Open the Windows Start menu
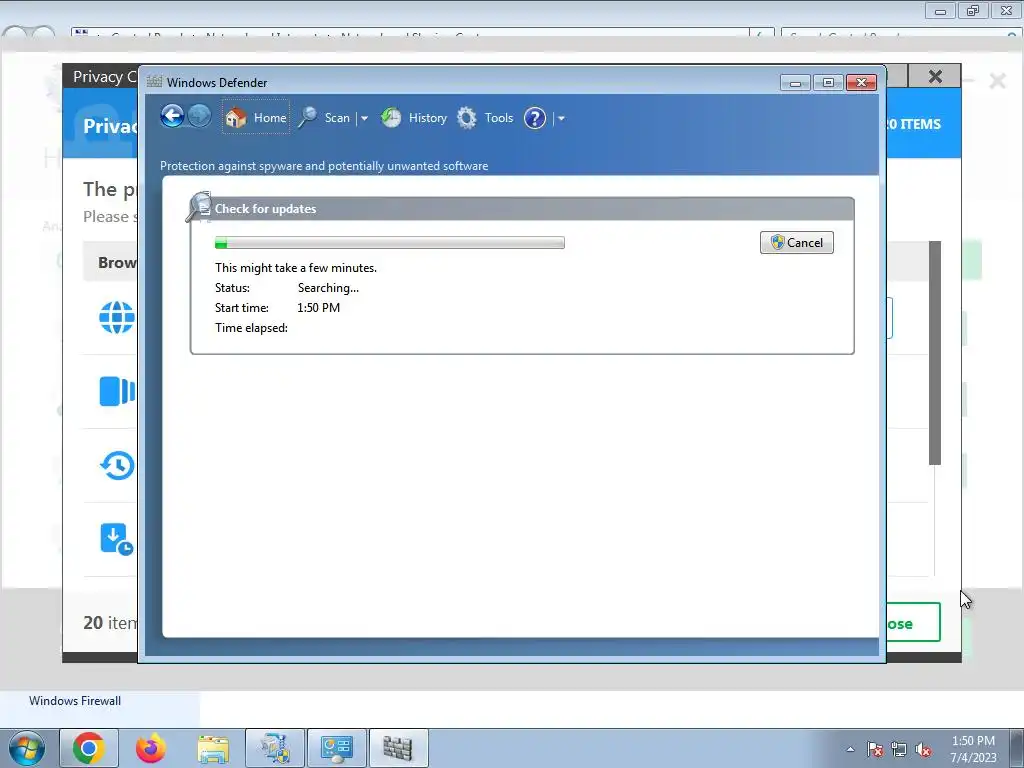1024x768 pixels. 27,749
